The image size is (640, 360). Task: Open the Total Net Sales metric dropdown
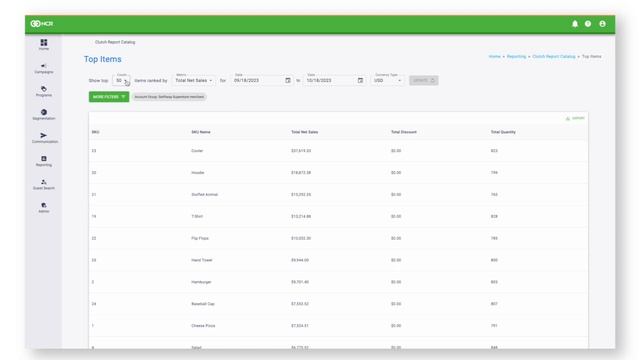coord(193,80)
